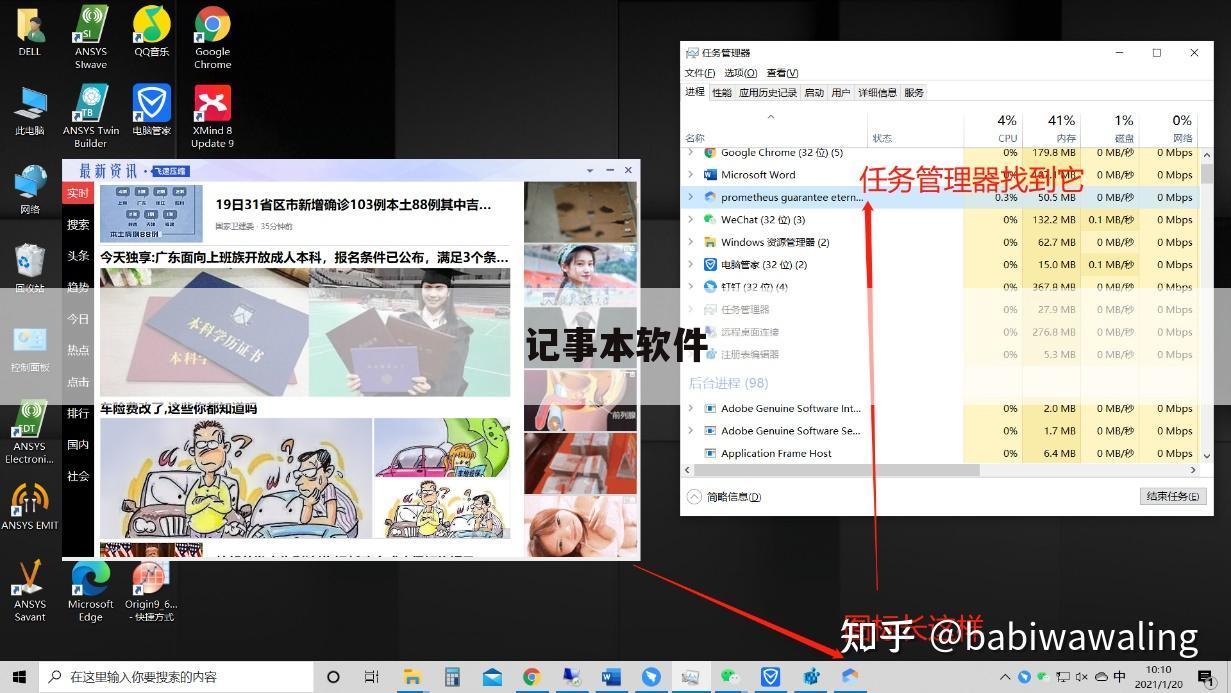Launch ANSYS EMIT desktop shortcut
This screenshot has width=1231, height=693.
(30, 506)
